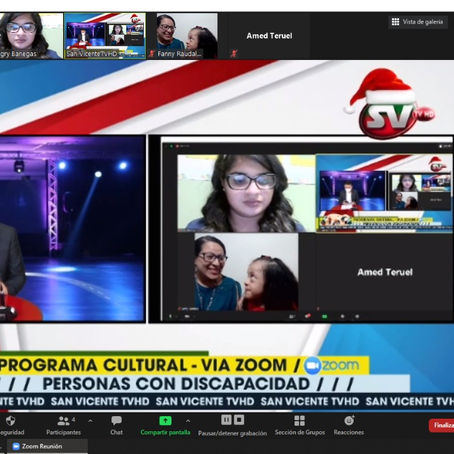Click the red Finalizar button
The height and width of the screenshot is (454, 454).
pyautogui.click(x=441, y=425)
